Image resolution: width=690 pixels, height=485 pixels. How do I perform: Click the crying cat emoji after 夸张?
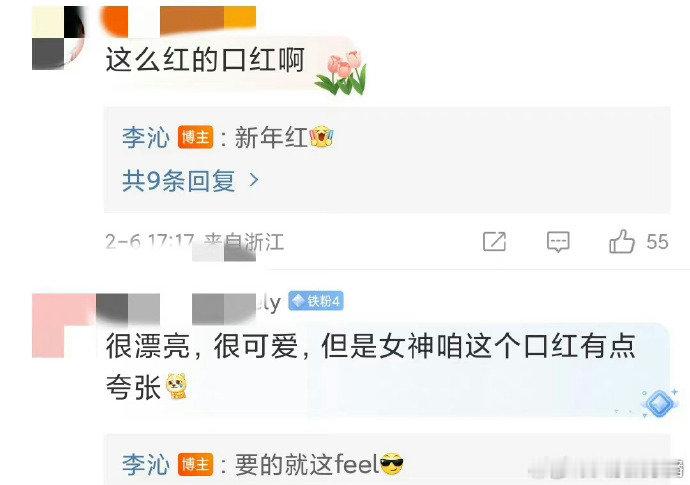pyautogui.click(x=177, y=386)
